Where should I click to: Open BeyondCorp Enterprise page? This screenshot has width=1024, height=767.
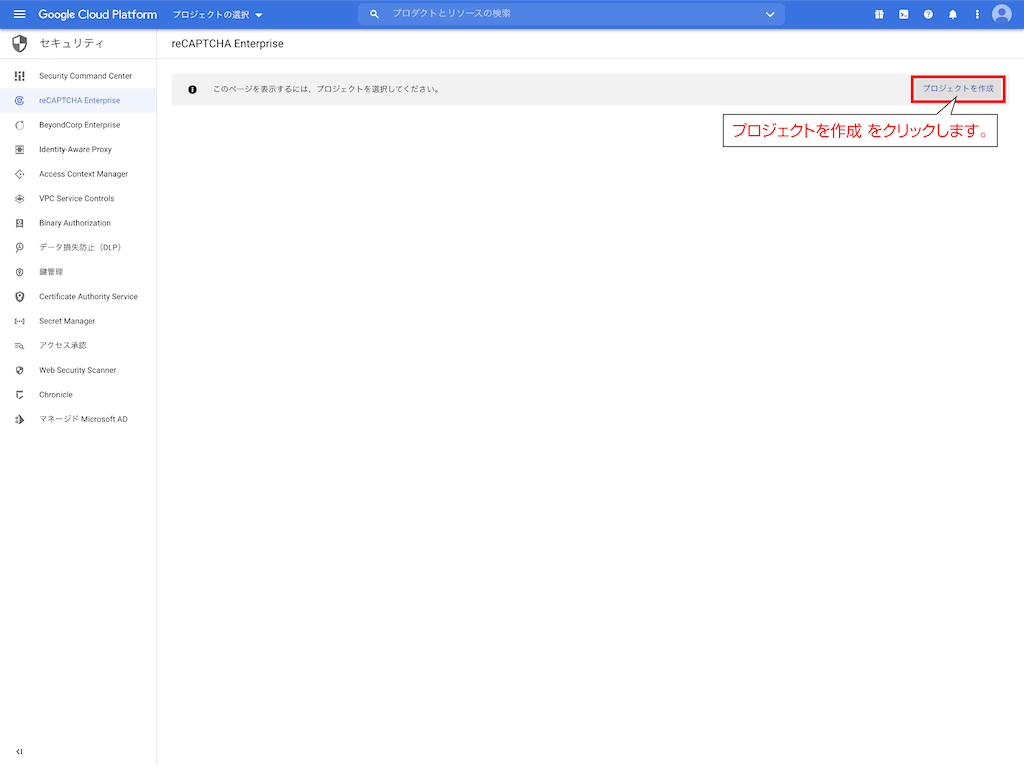tap(80, 125)
